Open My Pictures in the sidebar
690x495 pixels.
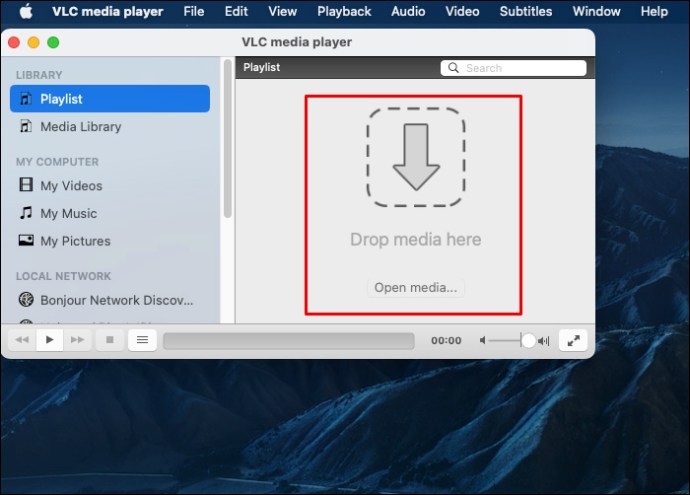[74, 241]
